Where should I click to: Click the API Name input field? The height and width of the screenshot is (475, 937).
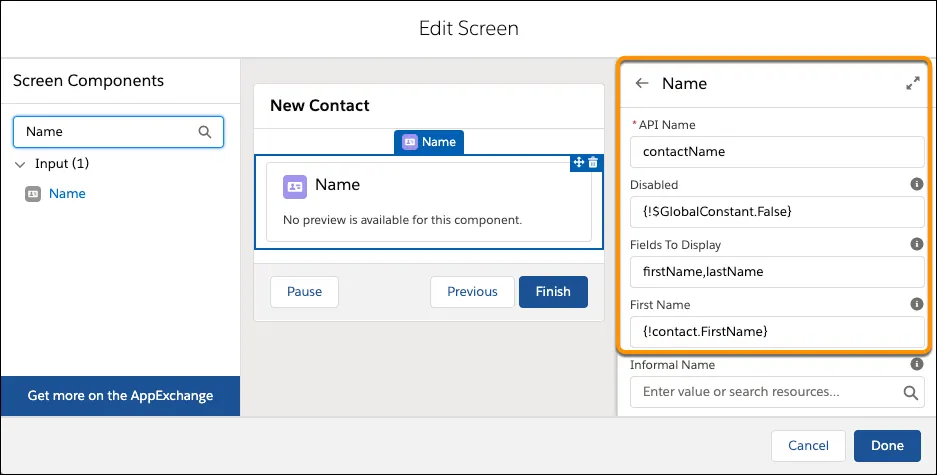(x=776, y=152)
